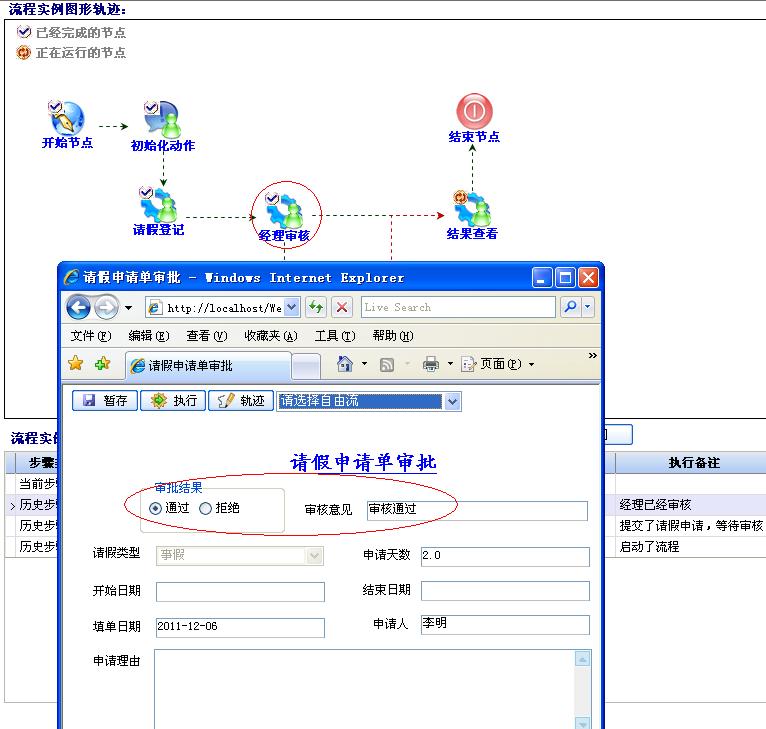
Task: Click the 开始日期 input field
Action: pos(240,592)
